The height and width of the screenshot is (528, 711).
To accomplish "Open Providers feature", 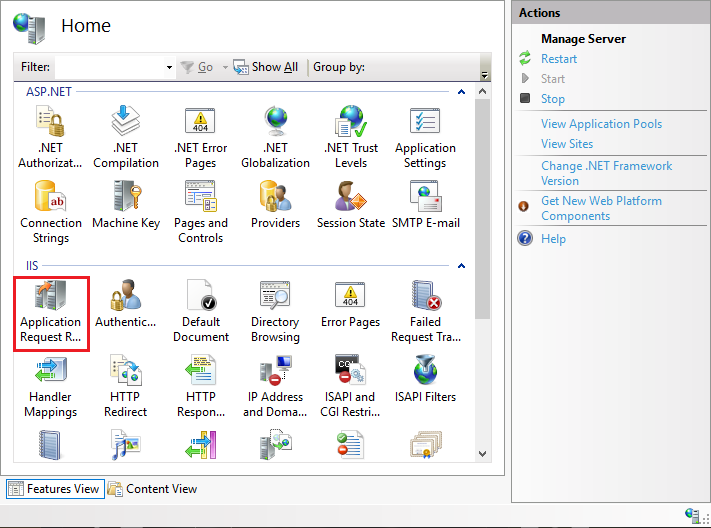I will pos(275,205).
